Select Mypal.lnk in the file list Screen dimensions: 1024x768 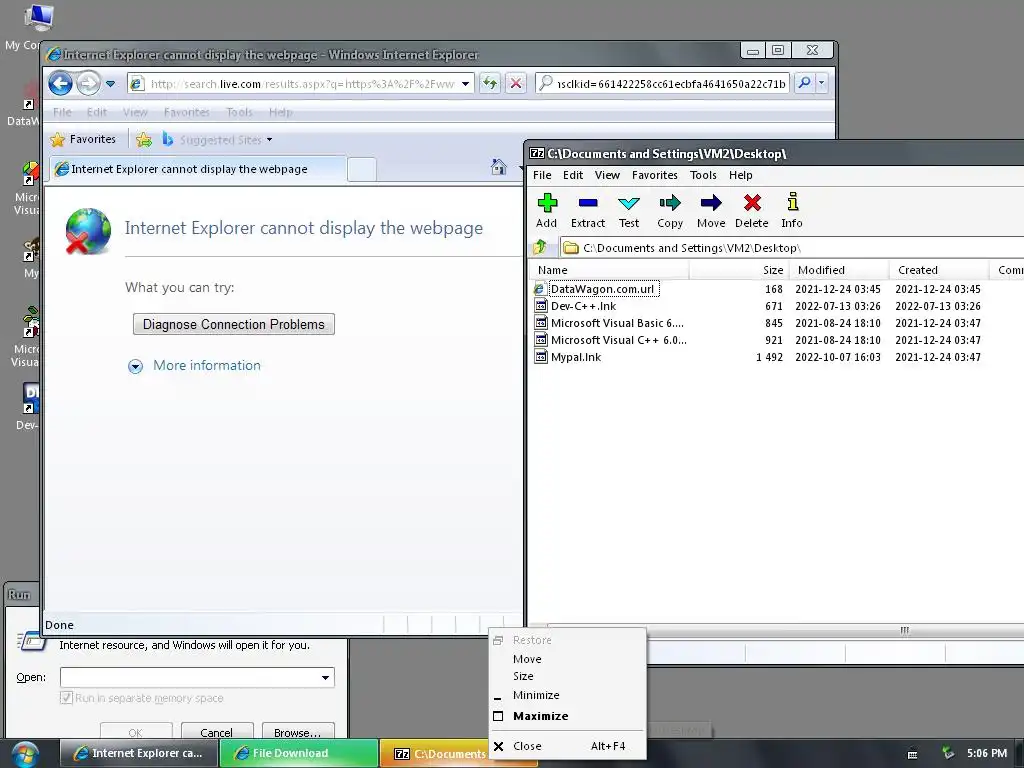coord(576,357)
